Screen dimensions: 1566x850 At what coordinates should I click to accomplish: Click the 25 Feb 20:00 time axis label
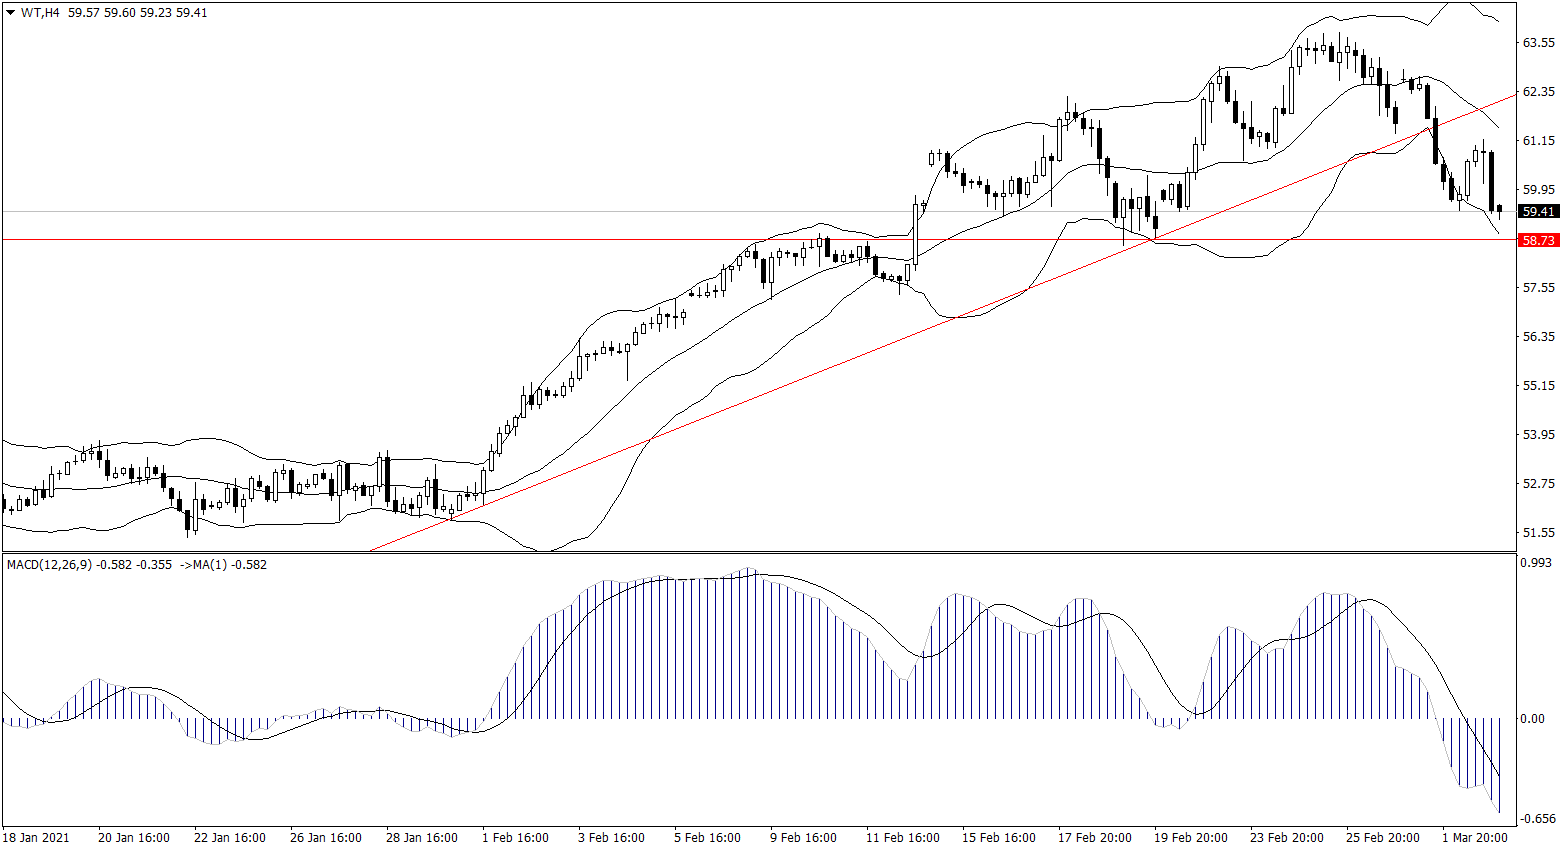(1382, 838)
